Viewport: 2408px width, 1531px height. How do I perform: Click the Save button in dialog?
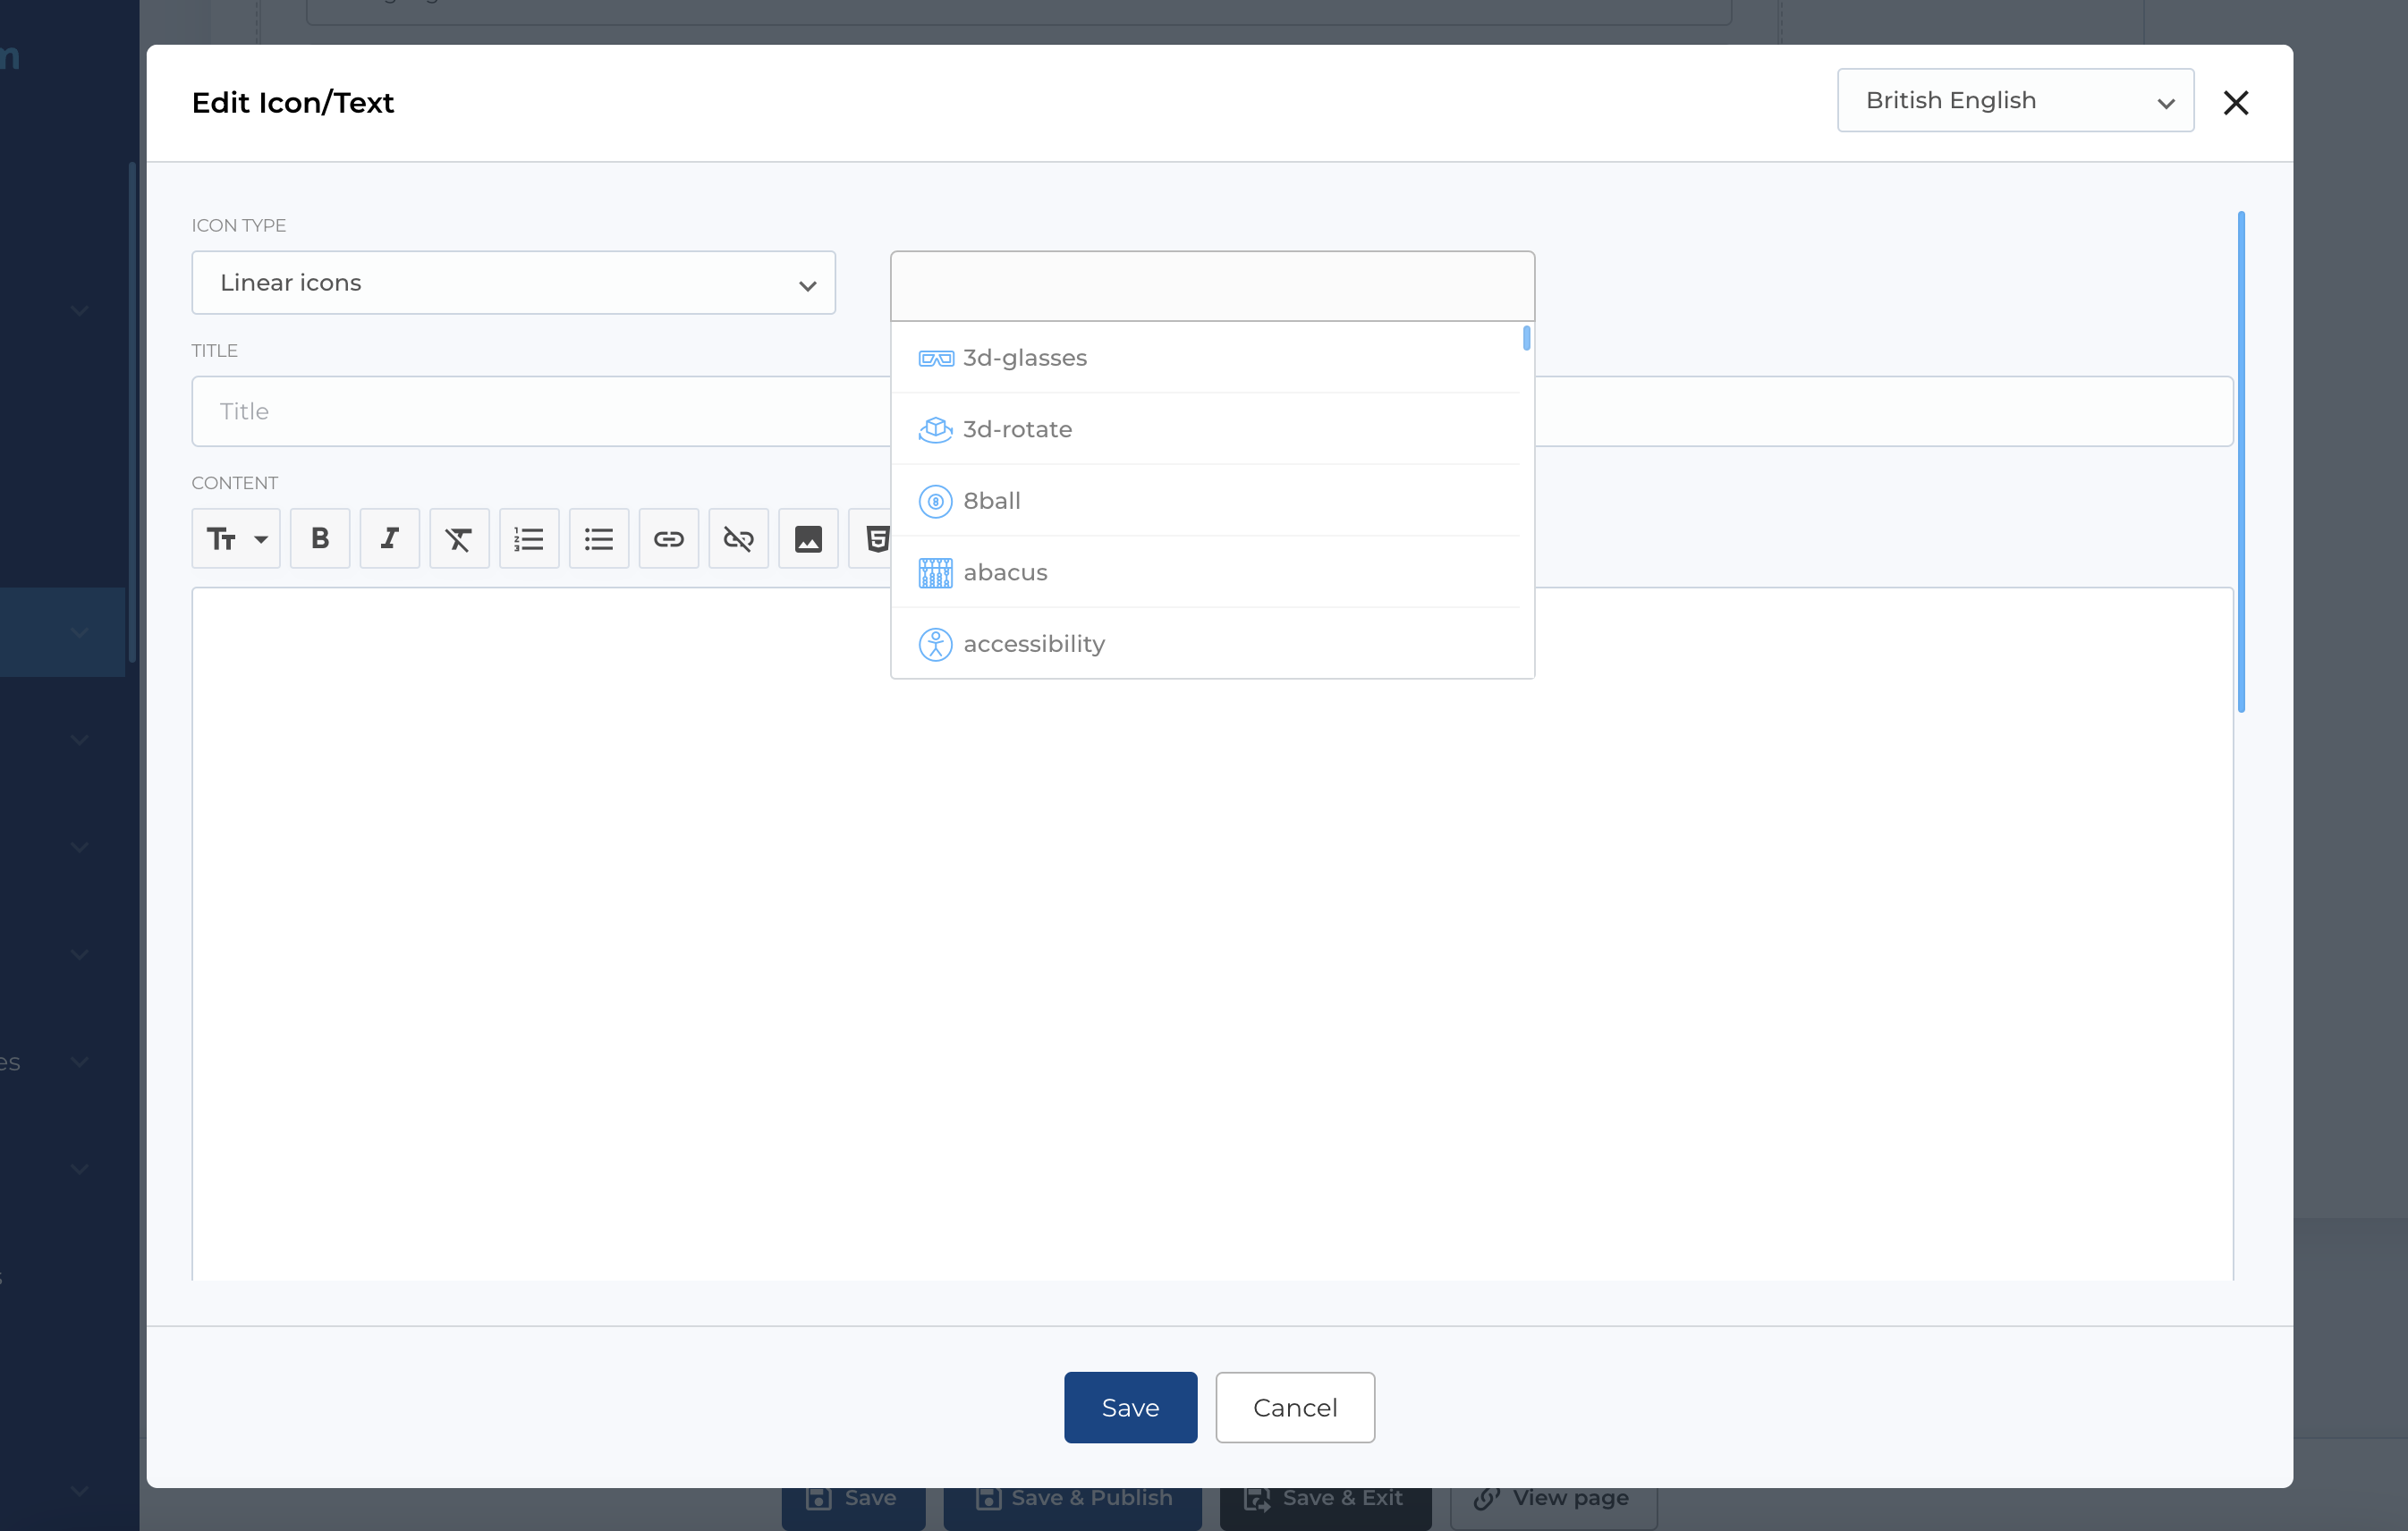[1130, 1407]
